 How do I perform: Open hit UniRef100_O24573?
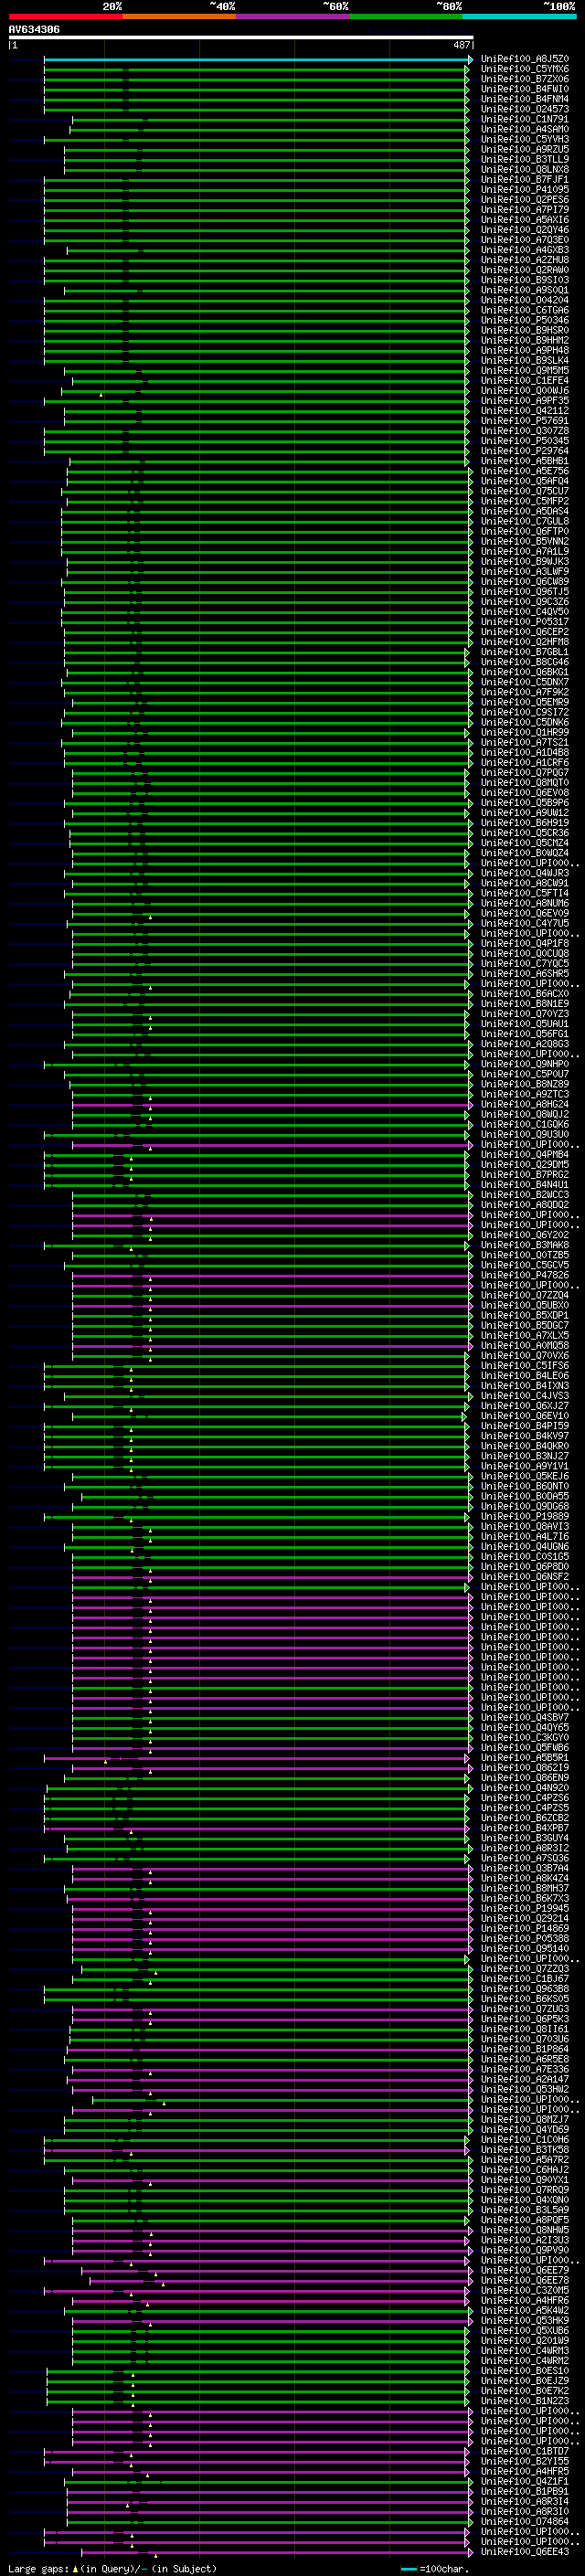pyautogui.click(x=525, y=109)
